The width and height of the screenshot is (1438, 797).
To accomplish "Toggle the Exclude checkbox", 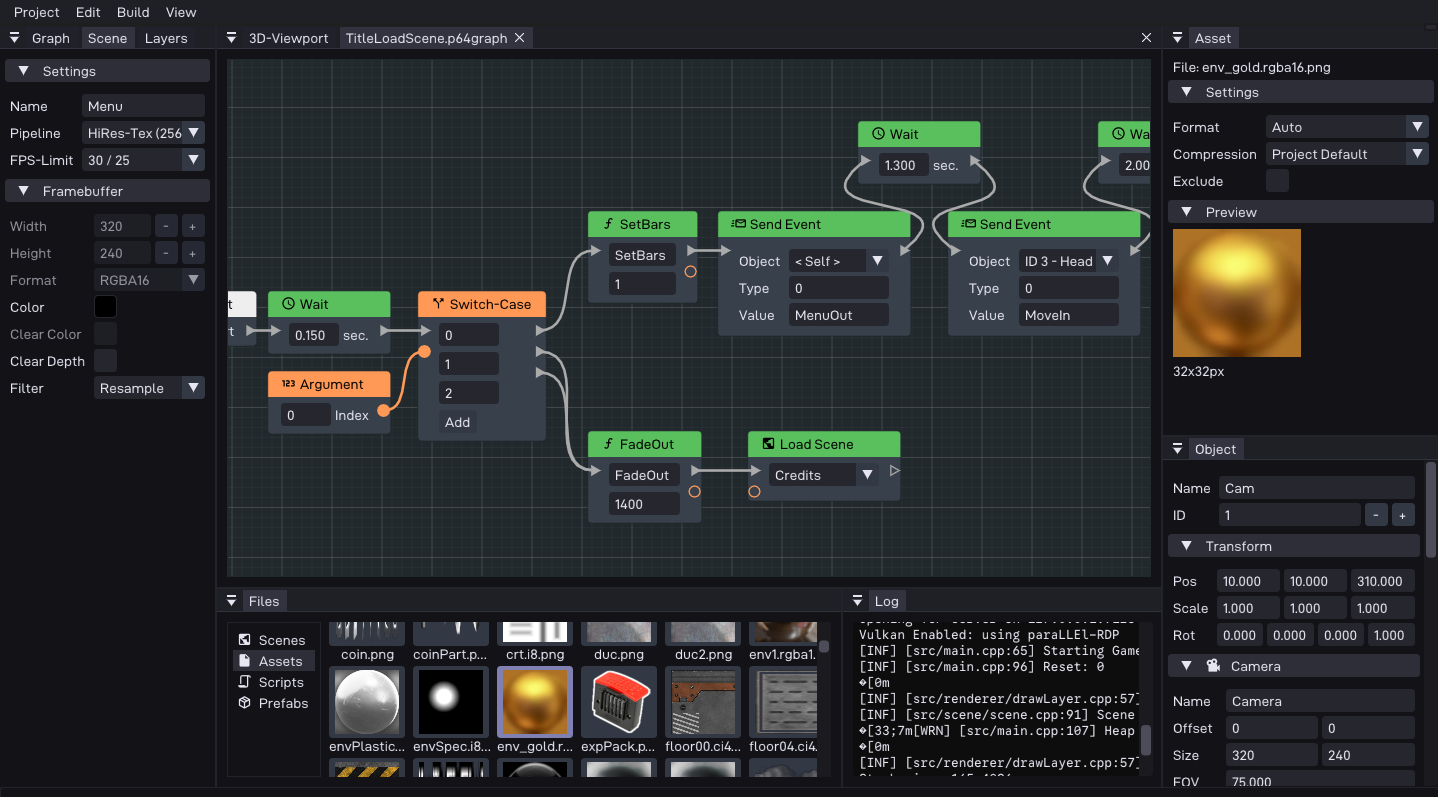I will [1277, 181].
